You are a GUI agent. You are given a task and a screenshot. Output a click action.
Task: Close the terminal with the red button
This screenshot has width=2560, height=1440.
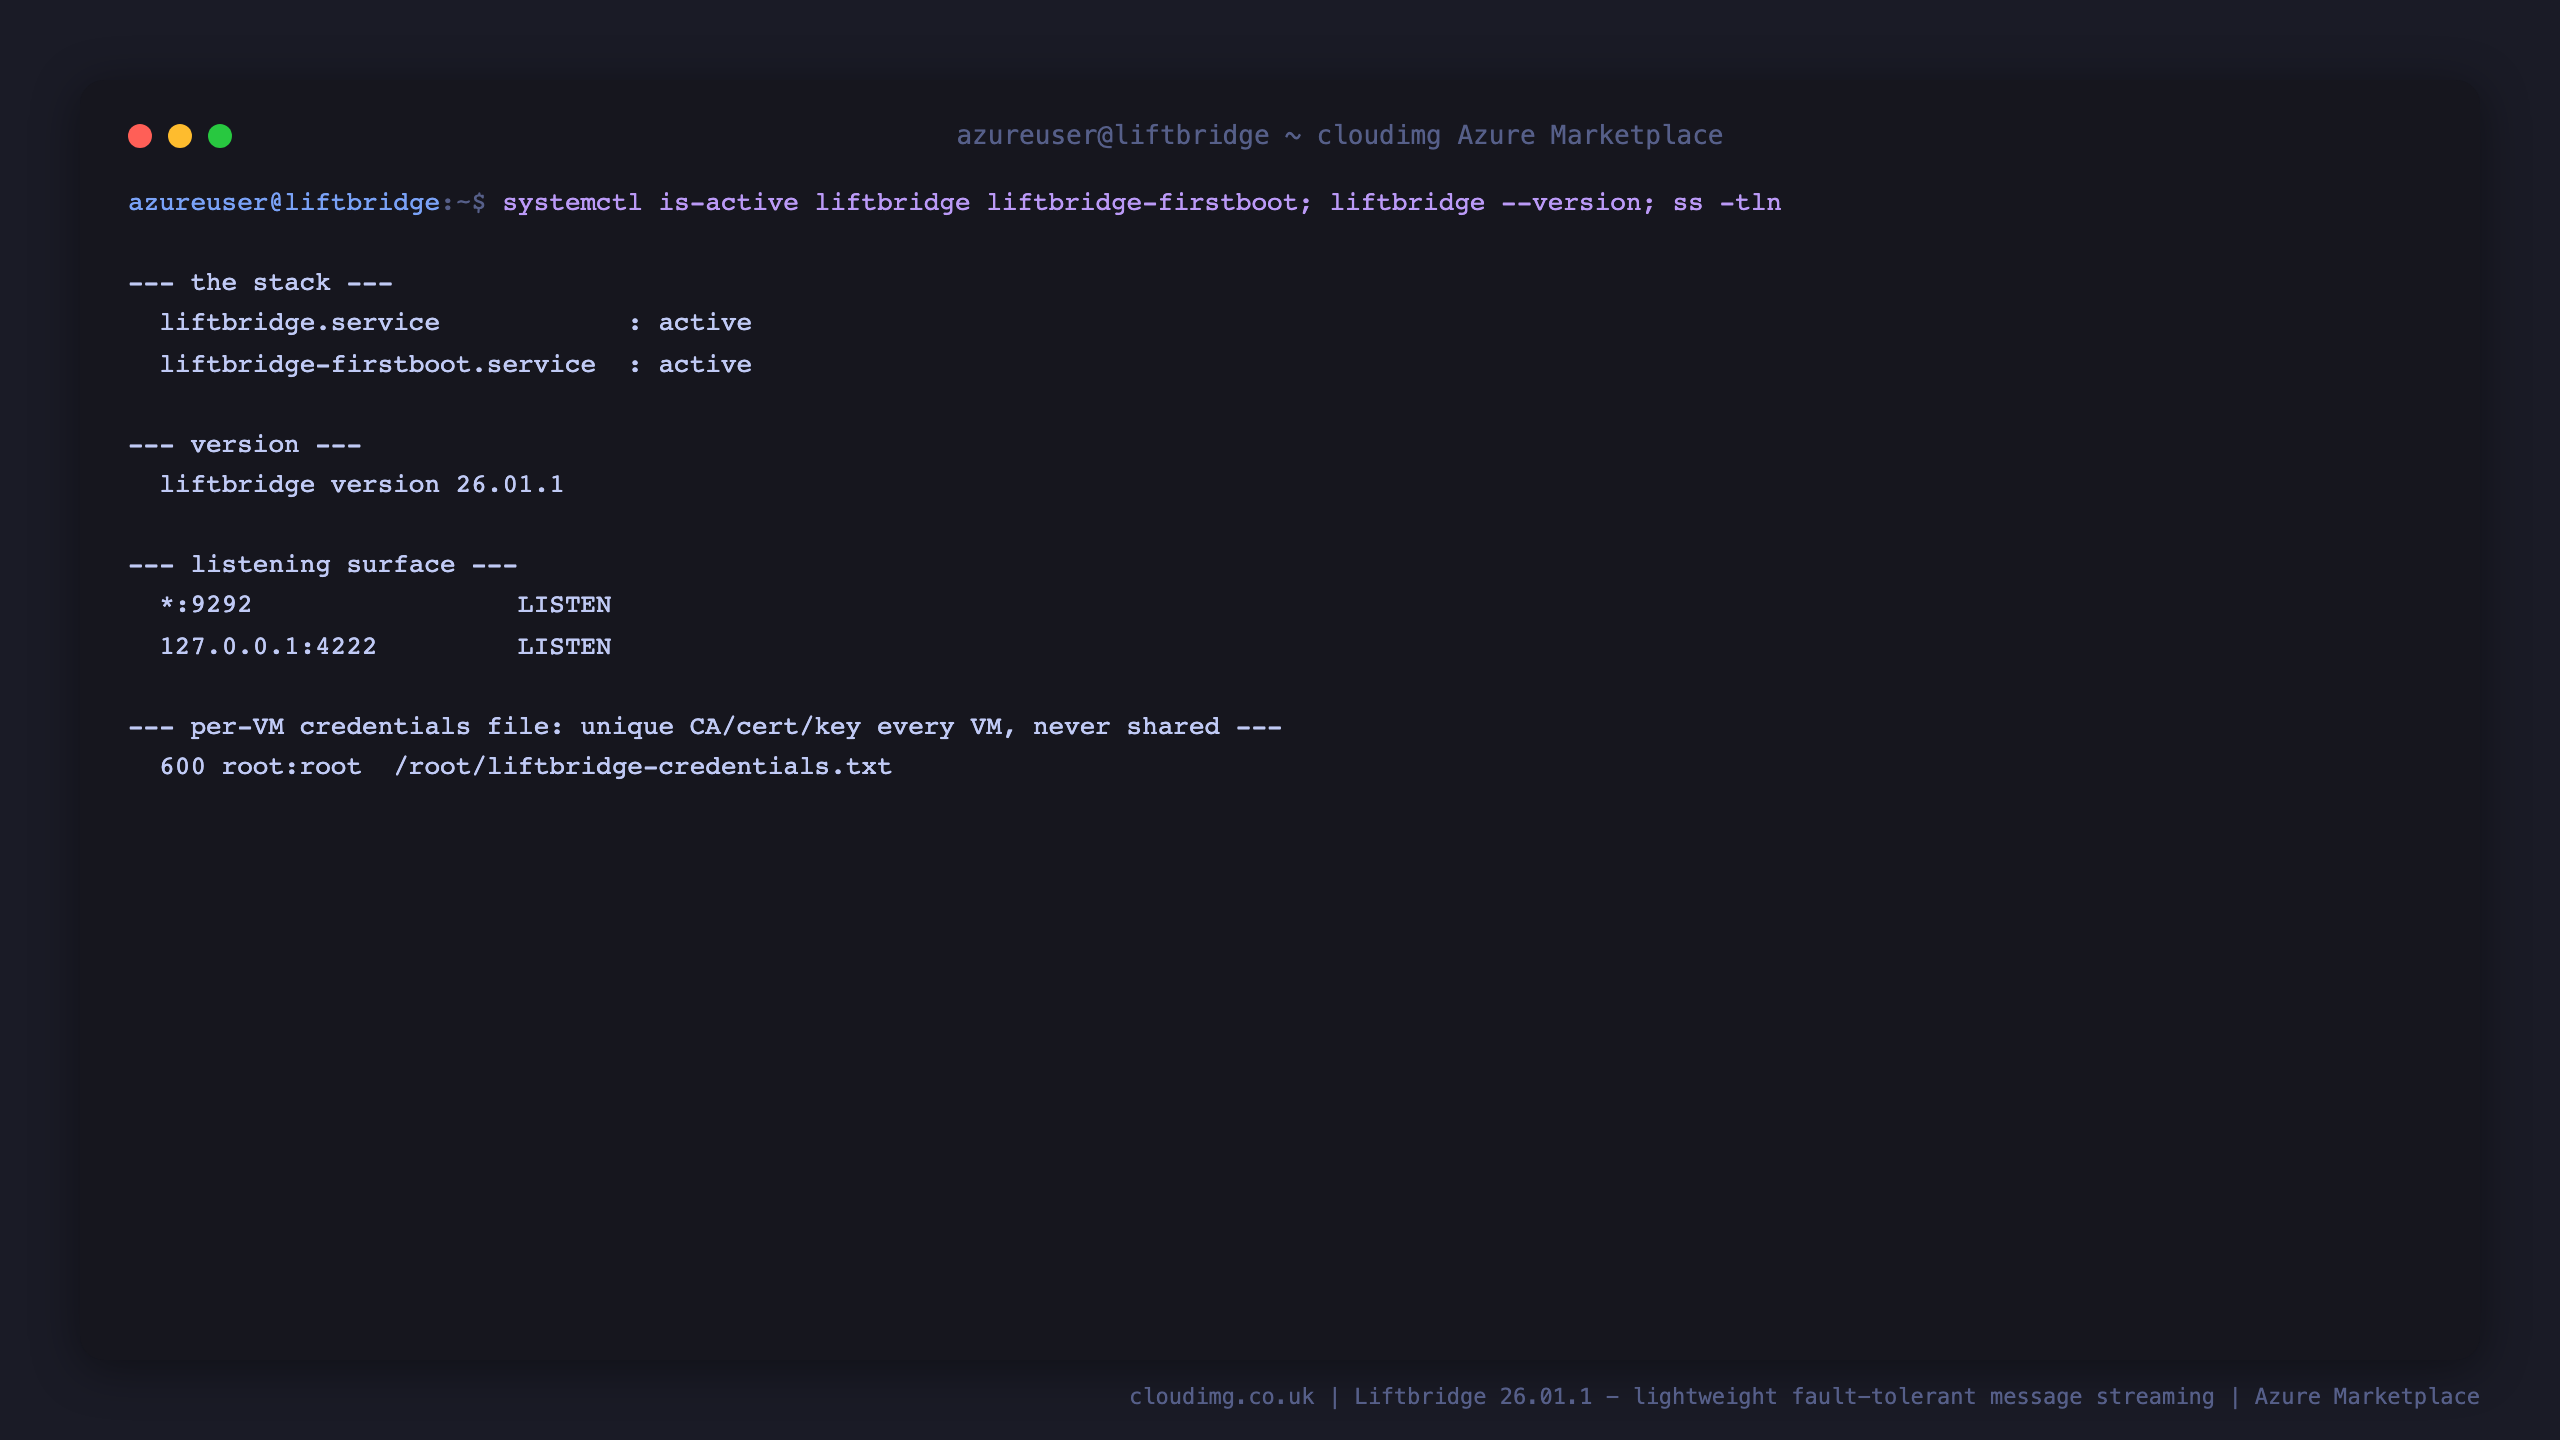point(140,136)
